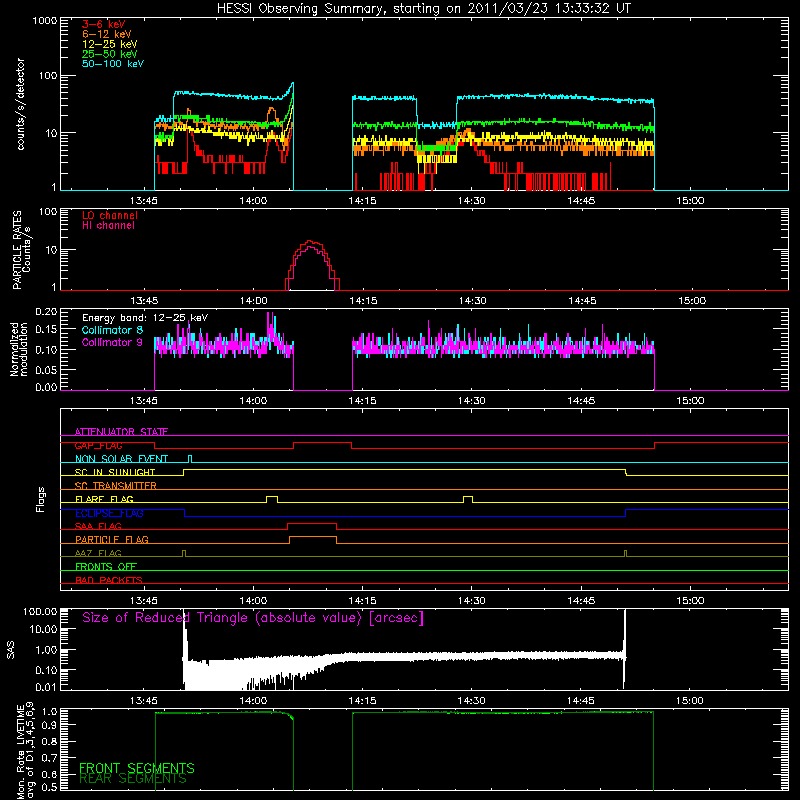Click the NON_SOLAR_EVENT short pulse
Image resolution: width=800 pixels, height=800 pixels.
pos(190,458)
